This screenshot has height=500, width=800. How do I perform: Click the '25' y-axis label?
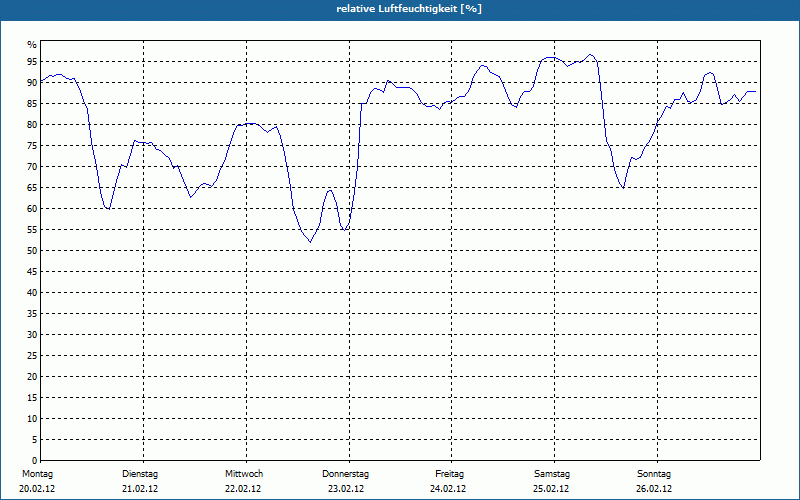pyautogui.click(x=32, y=356)
